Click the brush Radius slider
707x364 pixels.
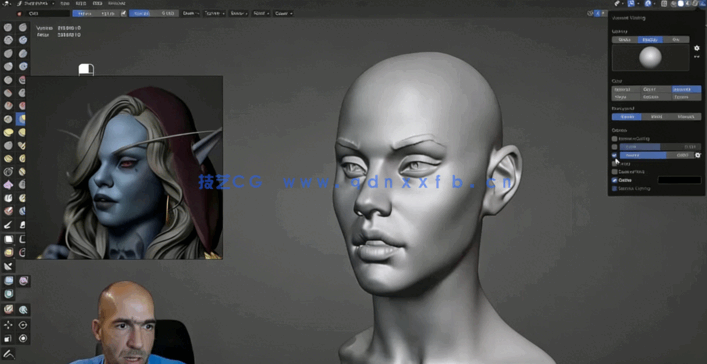(x=96, y=14)
